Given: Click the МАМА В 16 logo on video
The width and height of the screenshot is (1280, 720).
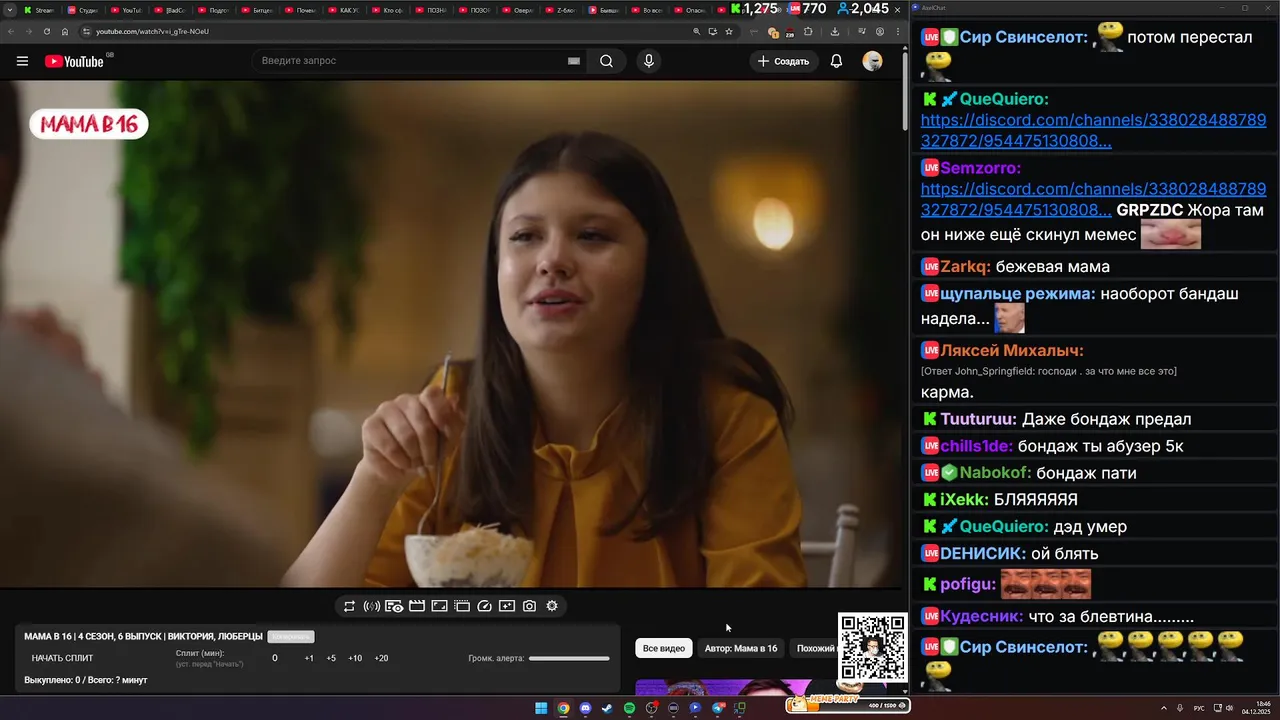Looking at the screenshot, I should coord(89,124).
